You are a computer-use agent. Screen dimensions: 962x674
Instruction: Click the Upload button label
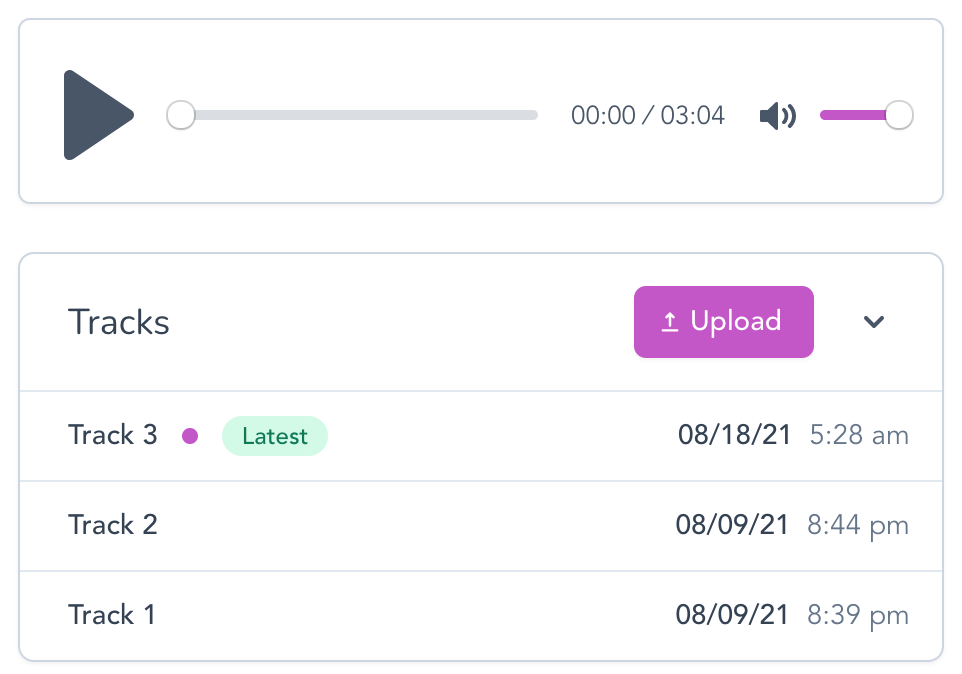(736, 321)
